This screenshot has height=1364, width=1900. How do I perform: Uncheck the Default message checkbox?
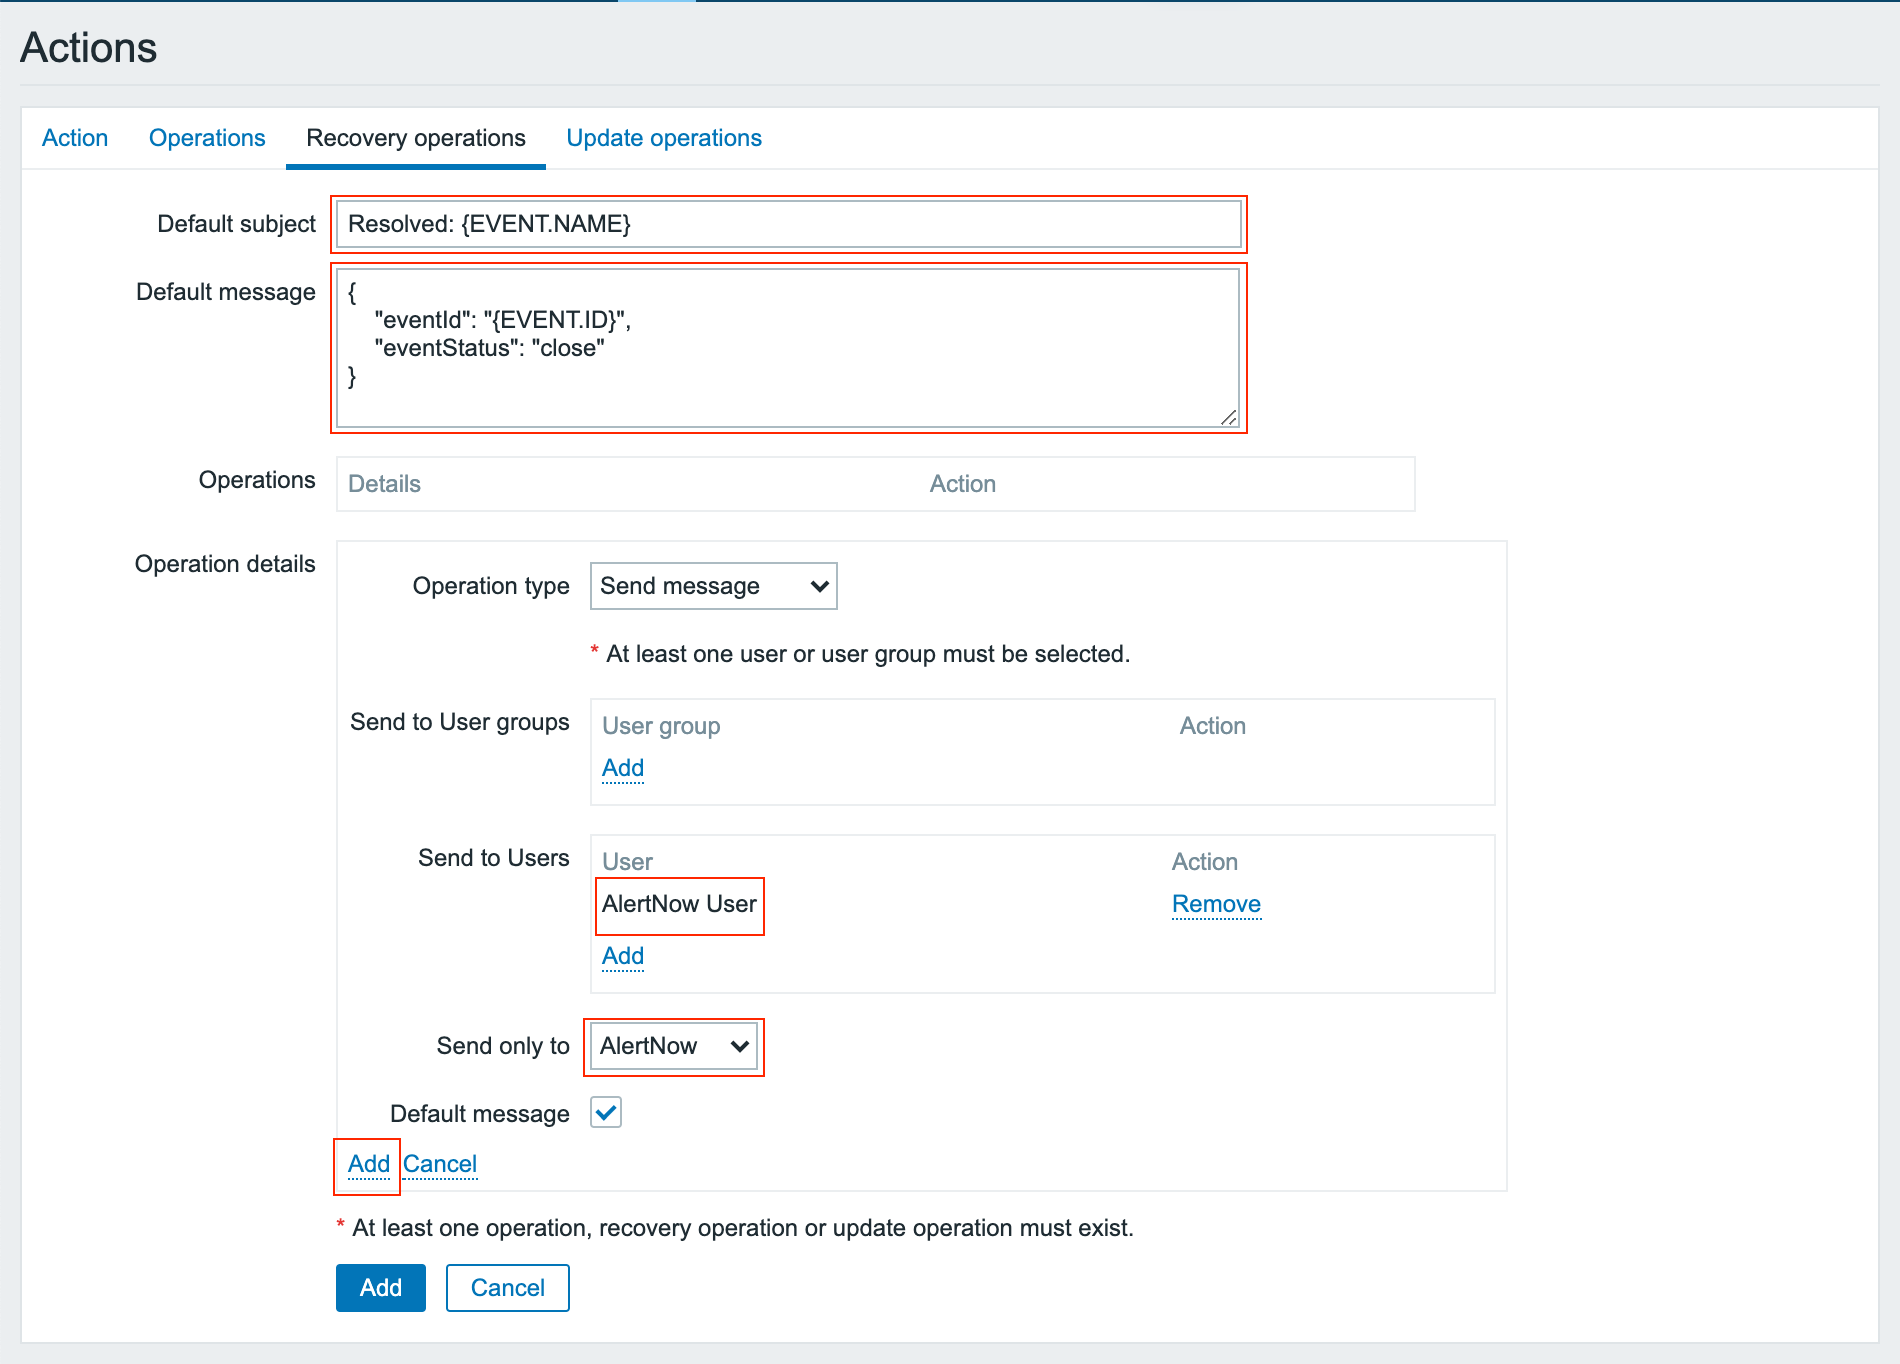click(x=606, y=1112)
